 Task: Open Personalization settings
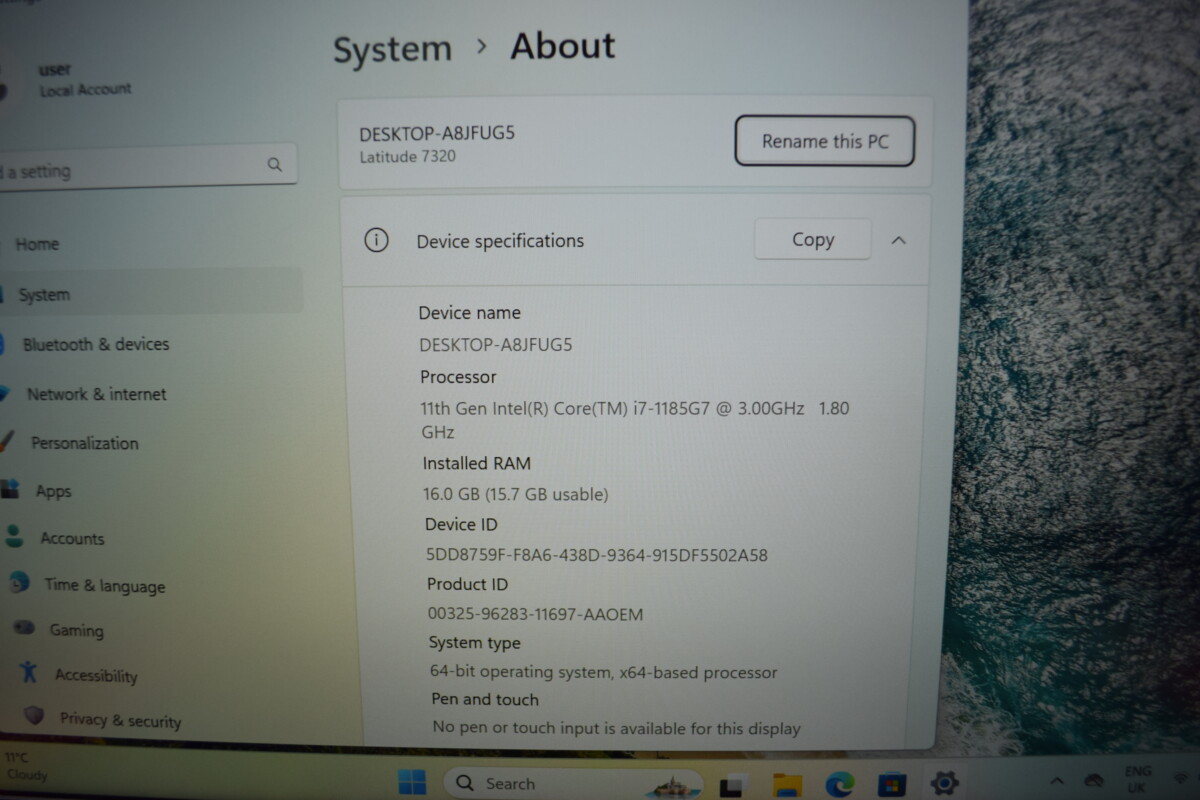click(x=85, y=443)
